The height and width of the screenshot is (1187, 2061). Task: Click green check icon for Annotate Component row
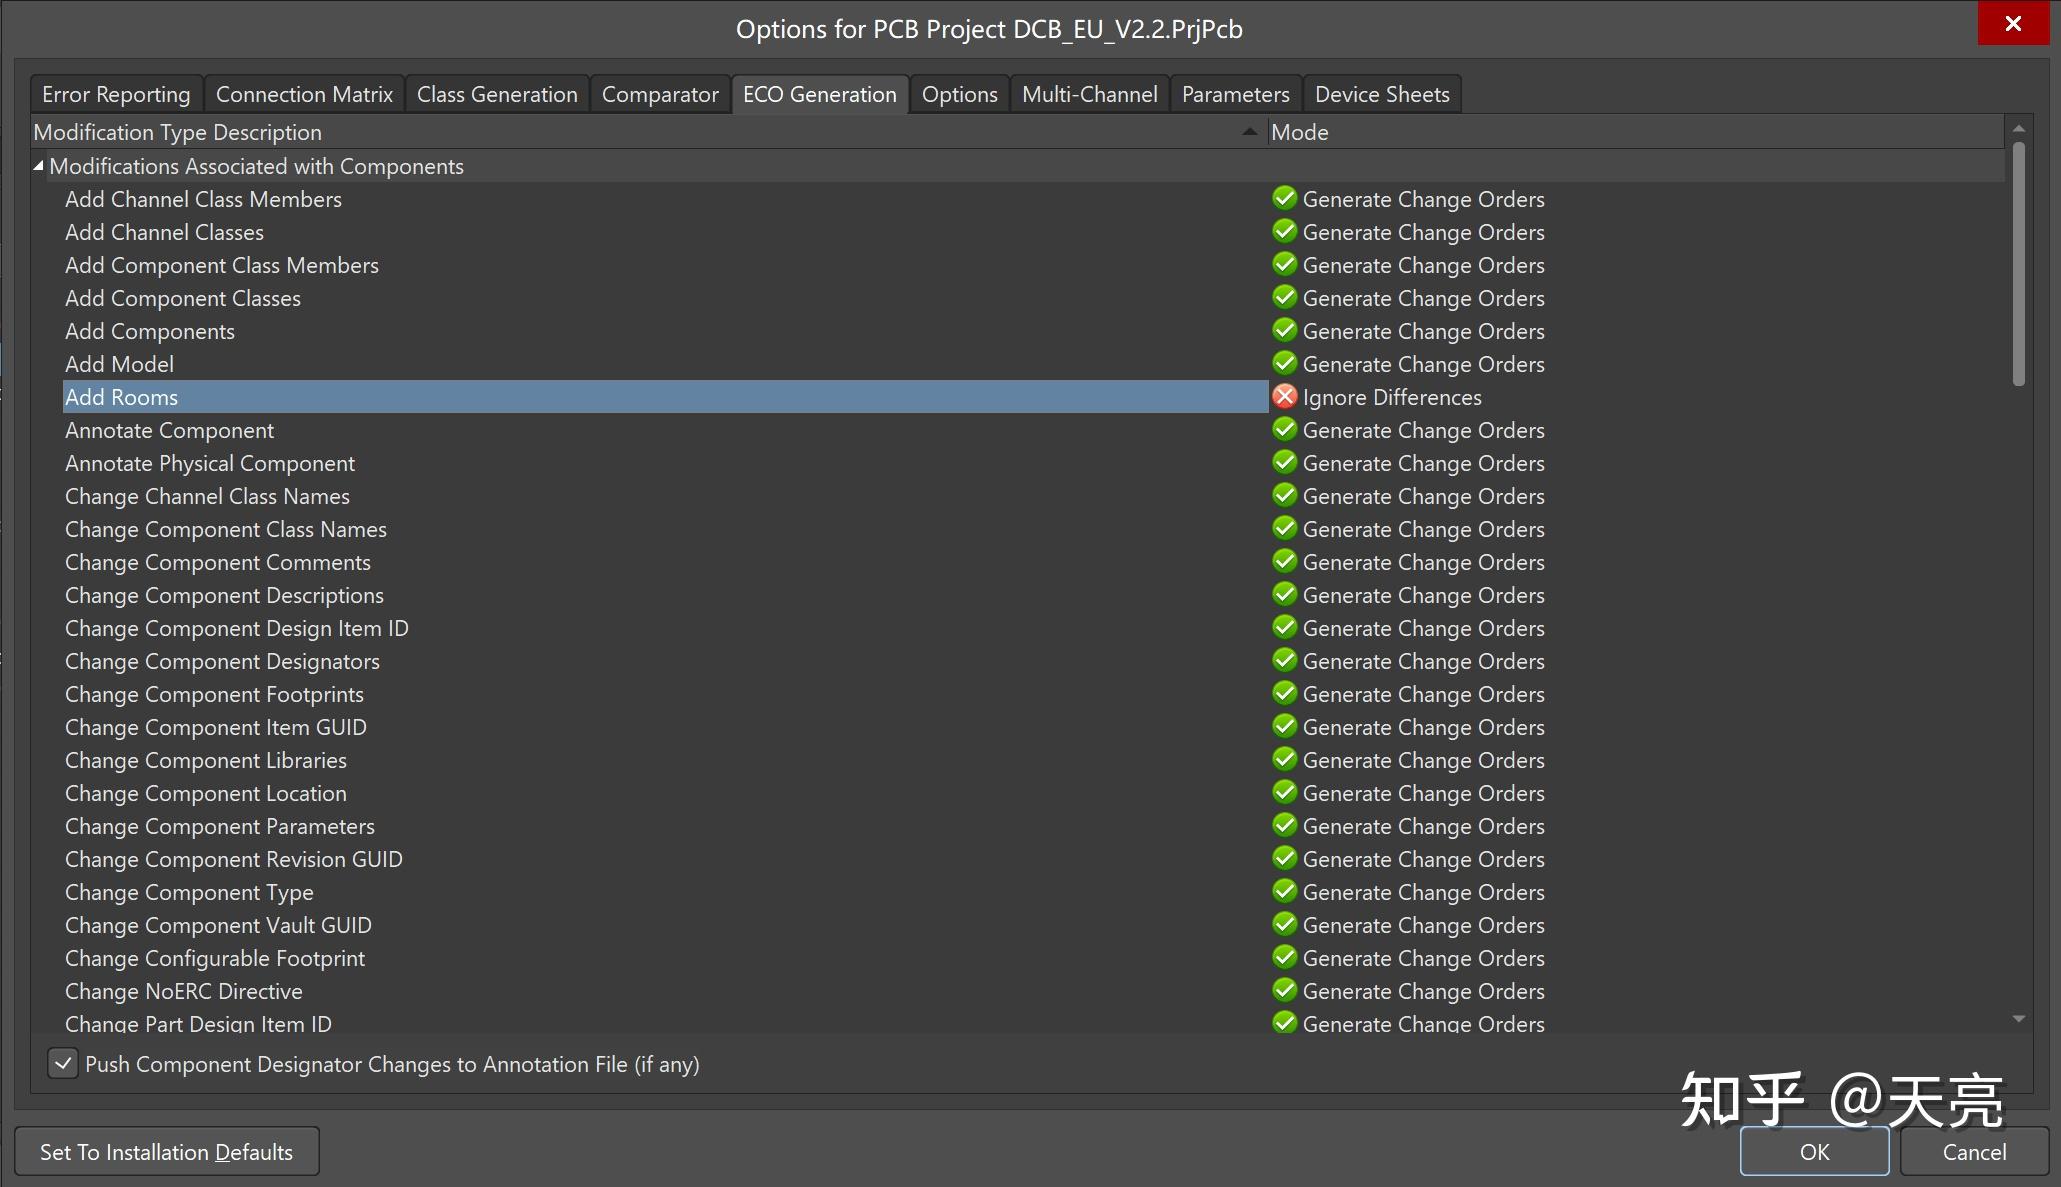coord(1285,430)
